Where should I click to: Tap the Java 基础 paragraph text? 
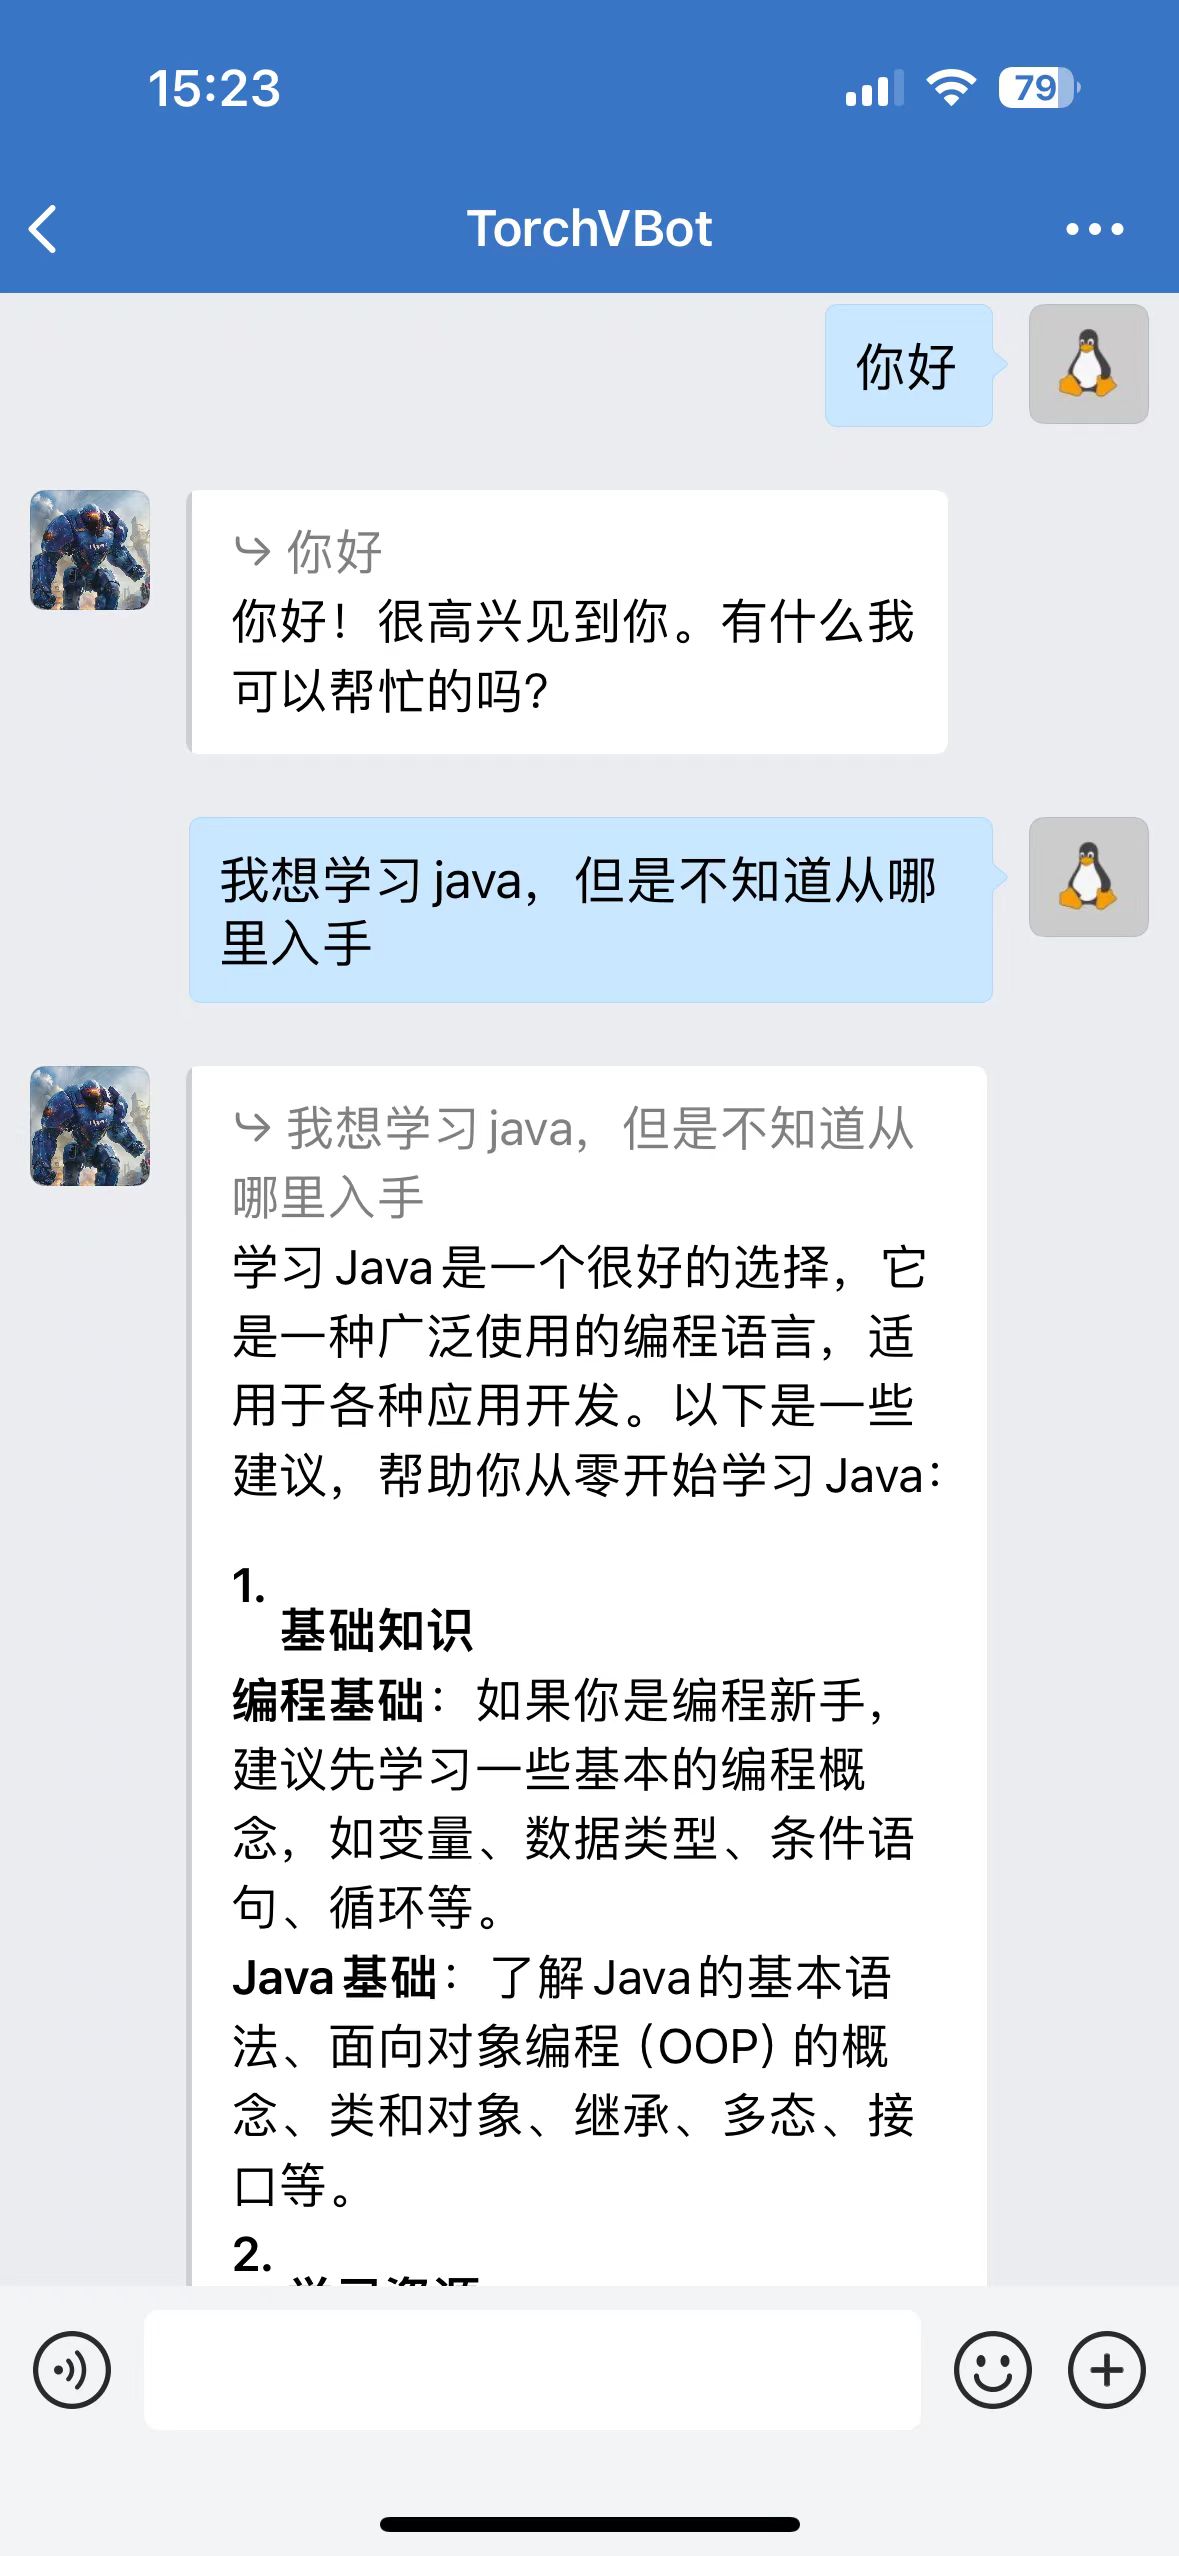573,2081
